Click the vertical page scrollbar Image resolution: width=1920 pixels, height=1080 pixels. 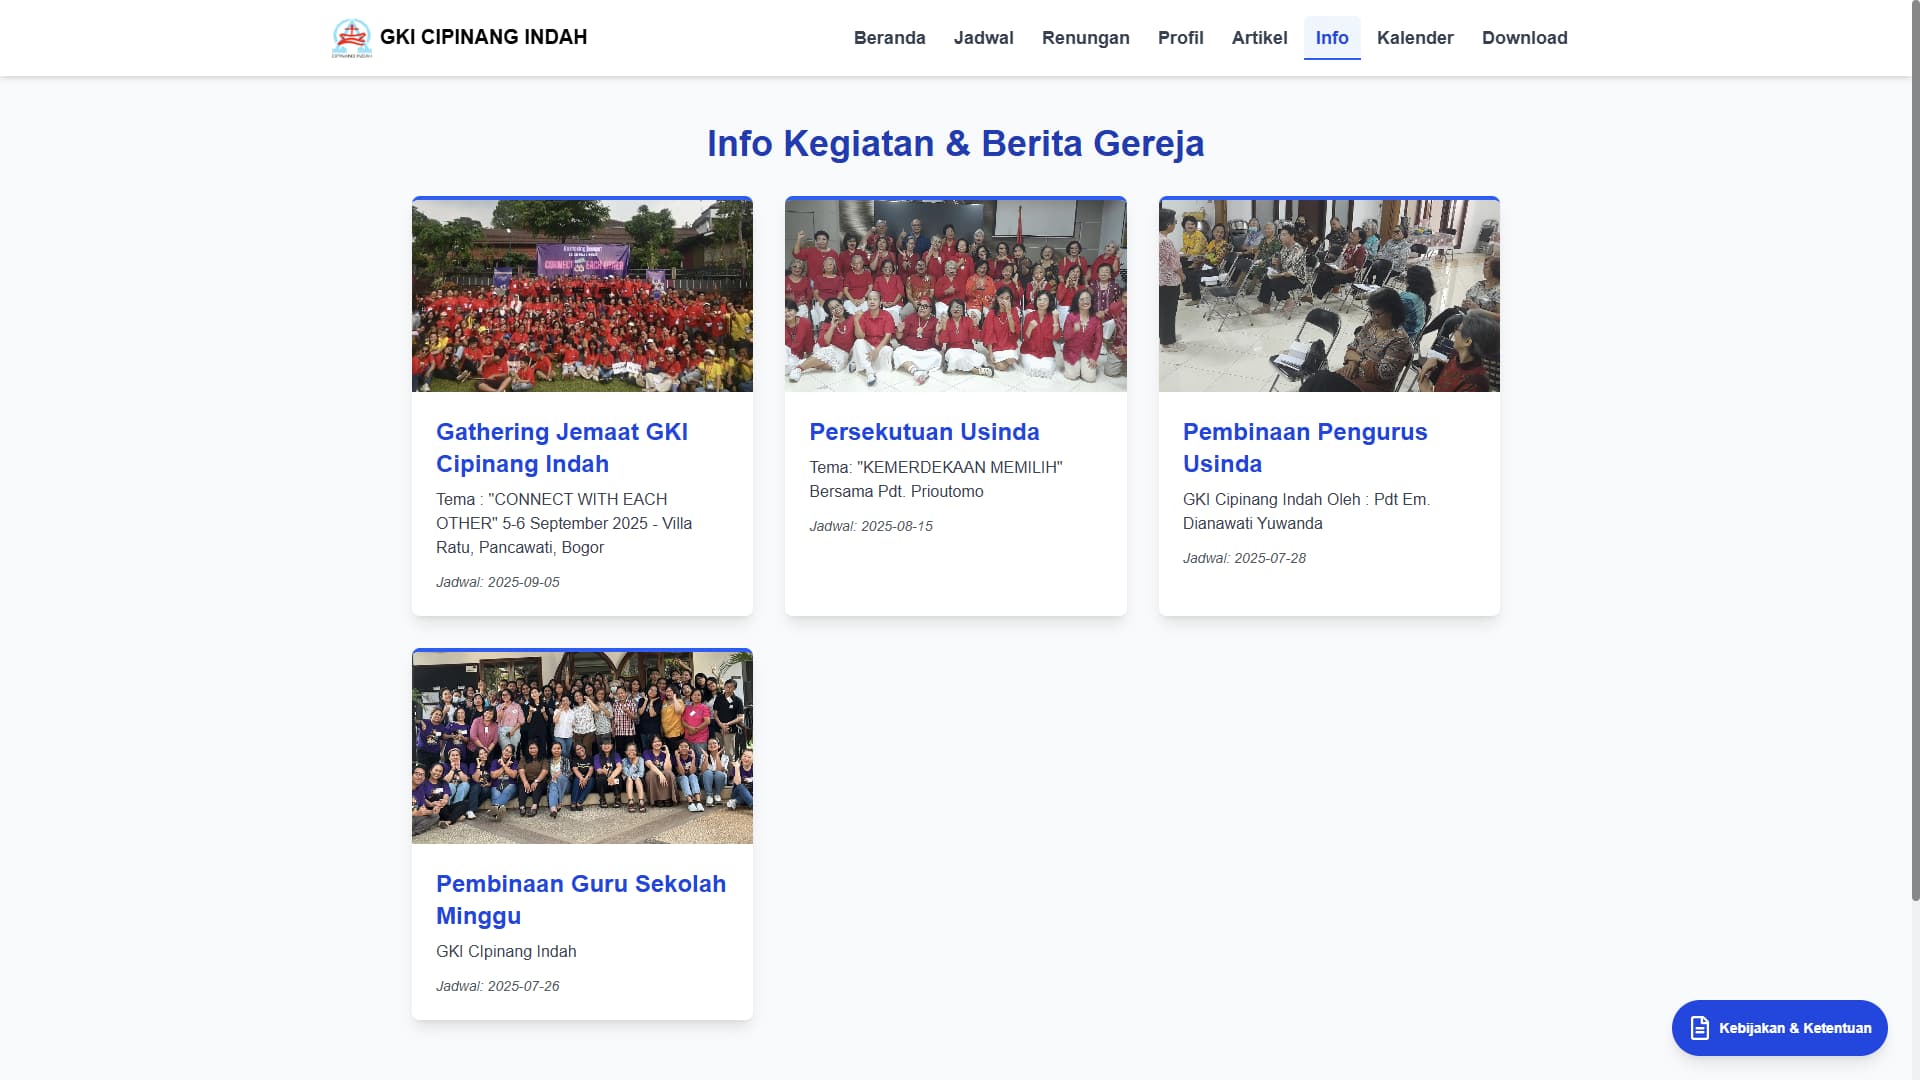coord(1914,450)
